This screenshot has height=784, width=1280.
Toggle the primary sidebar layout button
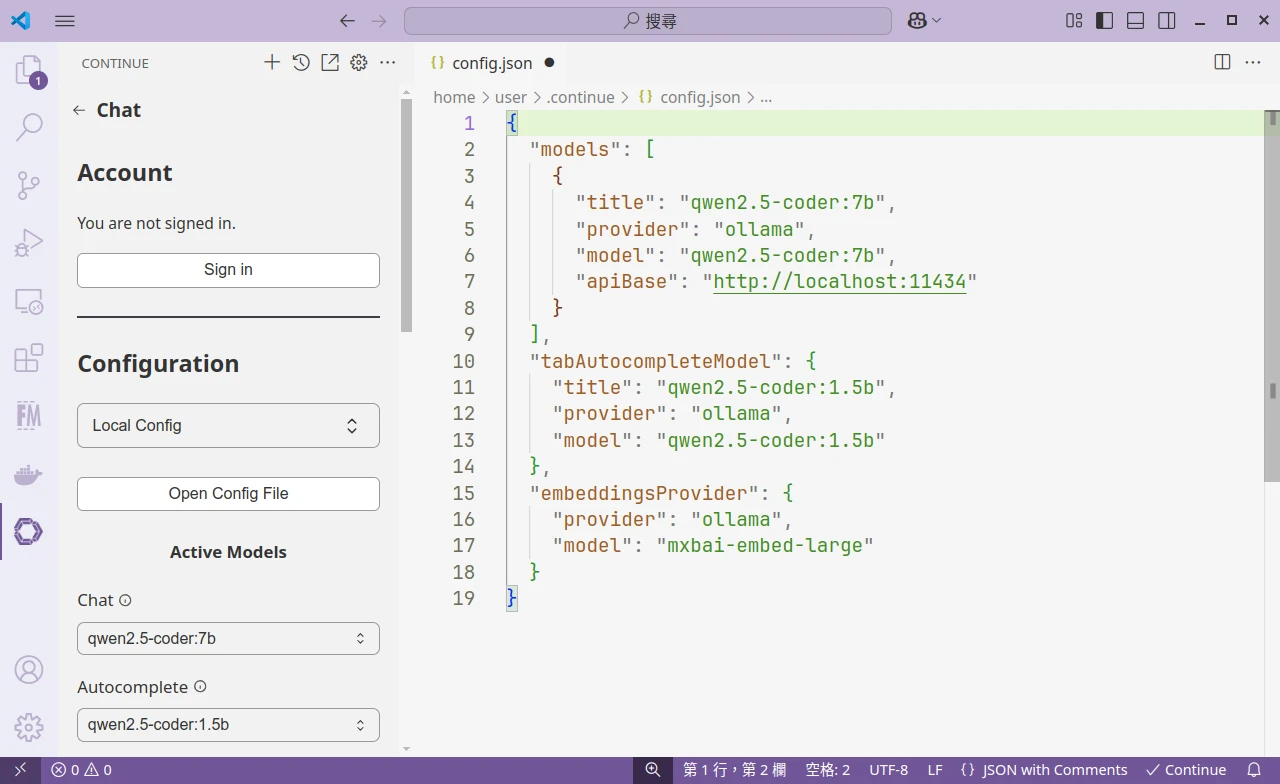click(x=1105, y=20)
